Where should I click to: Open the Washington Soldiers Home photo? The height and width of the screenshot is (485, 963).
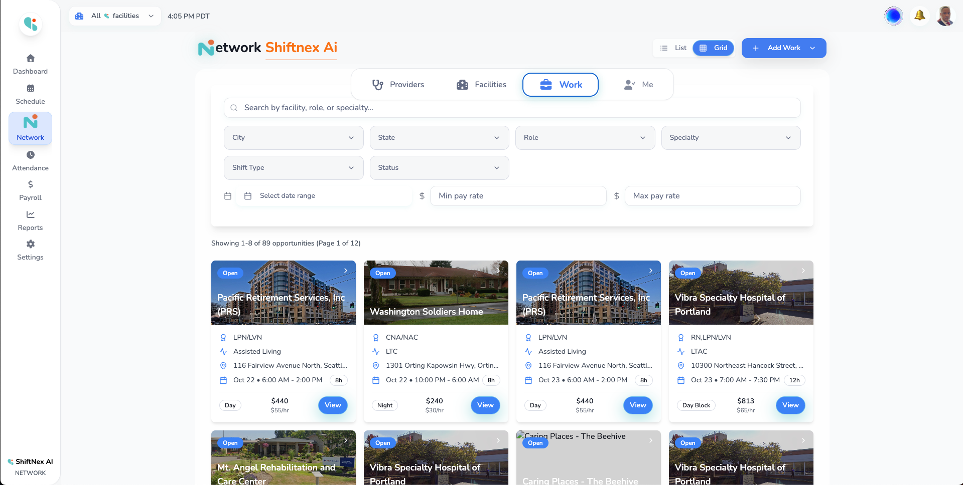[x=436, y=293]
